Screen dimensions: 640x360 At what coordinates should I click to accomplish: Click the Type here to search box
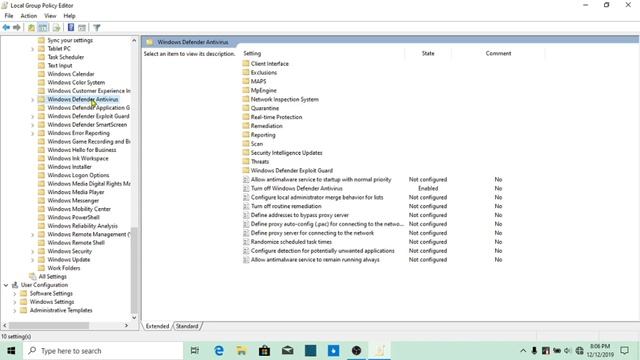pyautogui.click(x=103, y=351)
